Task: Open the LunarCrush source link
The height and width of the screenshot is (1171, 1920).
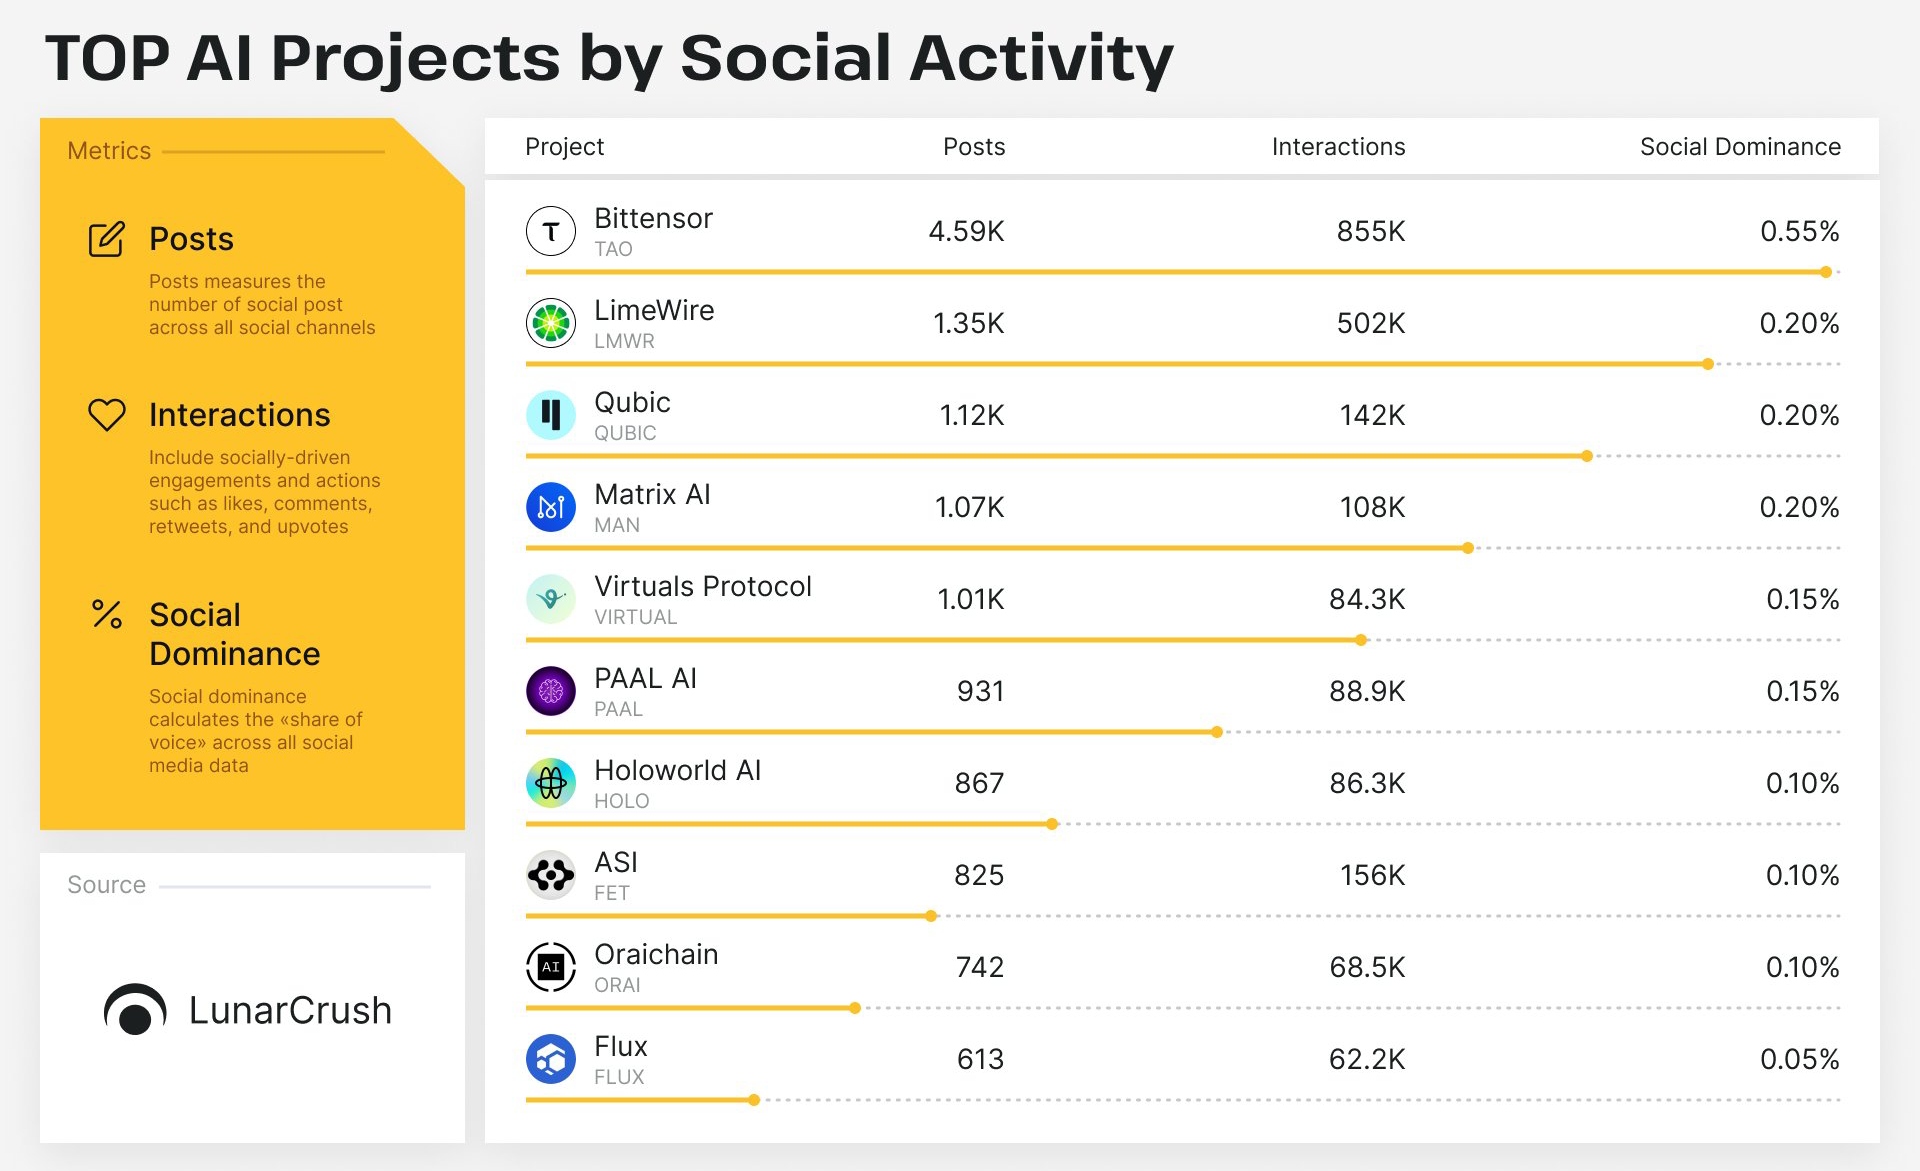Action: (248, 1010)
